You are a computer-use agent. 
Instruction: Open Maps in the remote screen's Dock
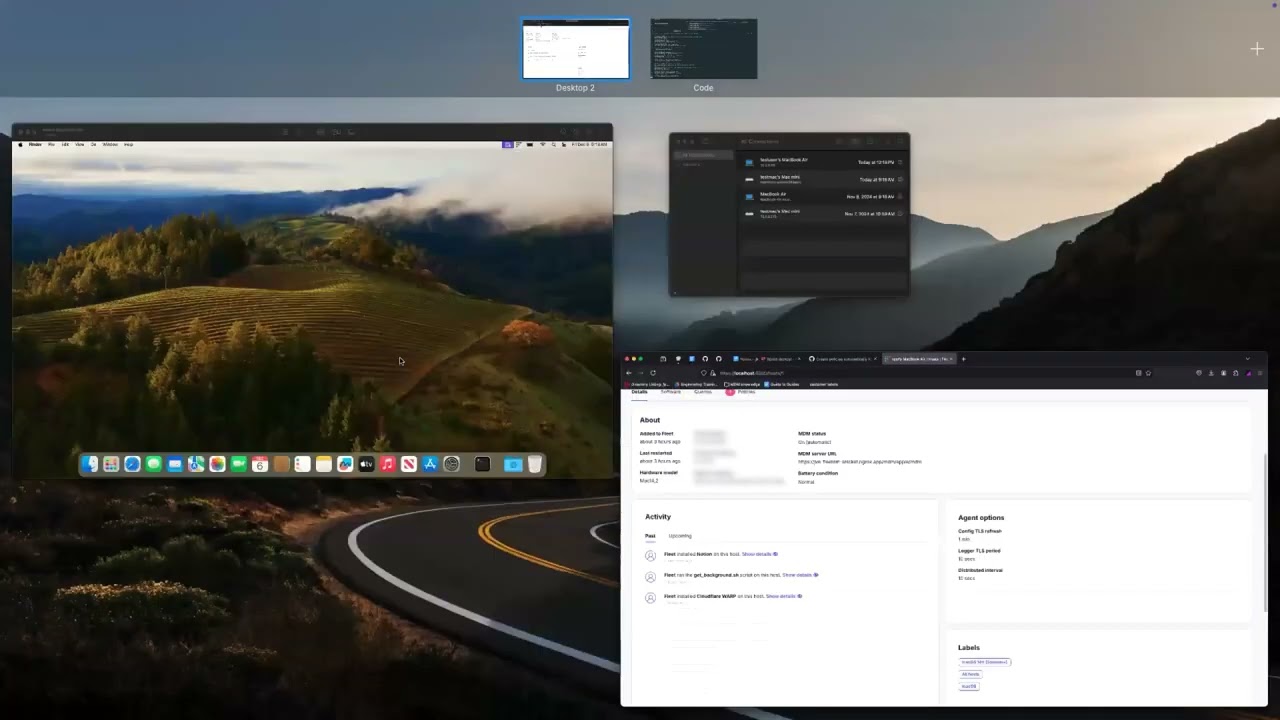[196, 464]
